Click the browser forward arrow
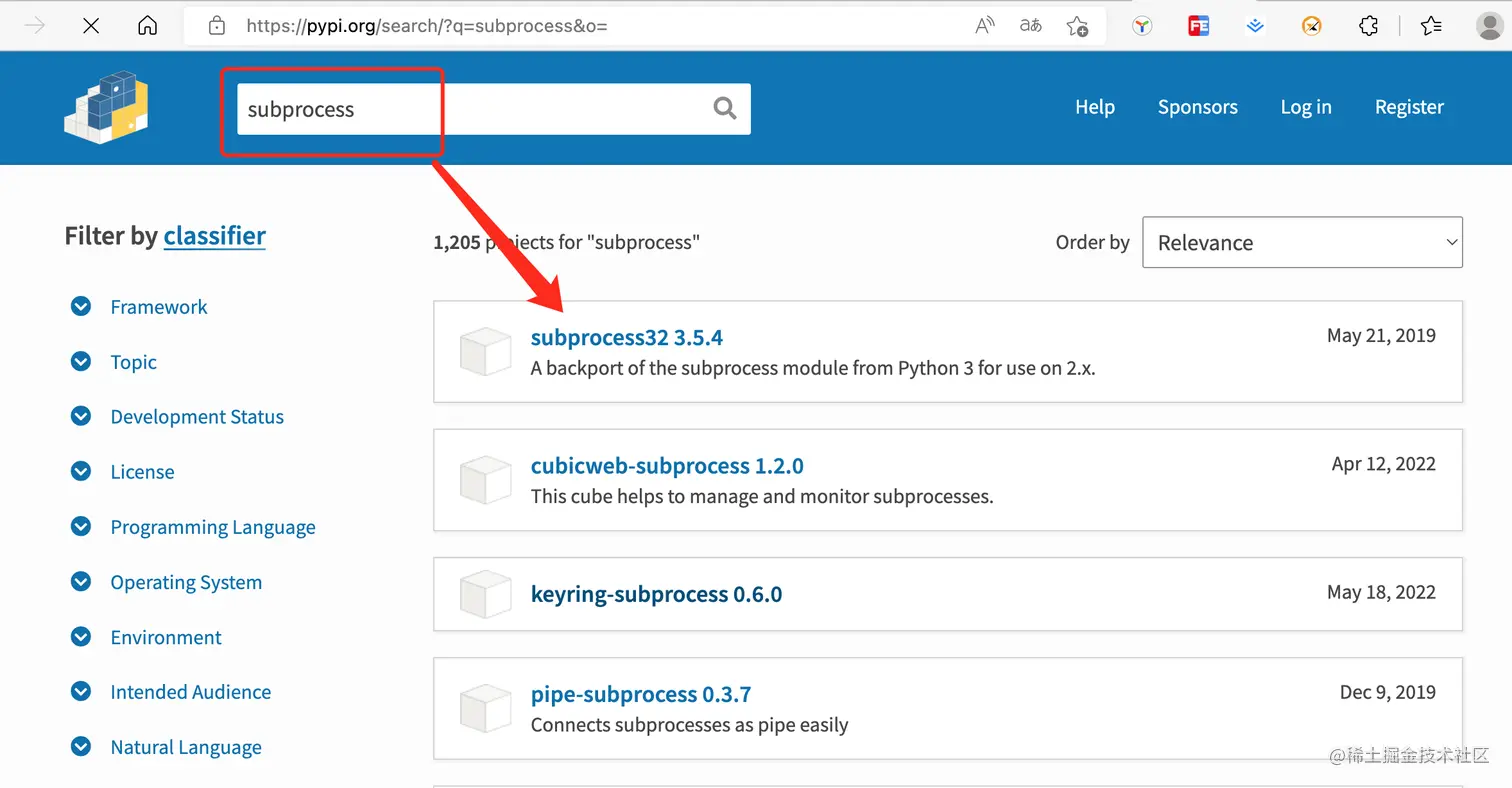Viewport: 1512px width, 788px height. tap(35, 26)
